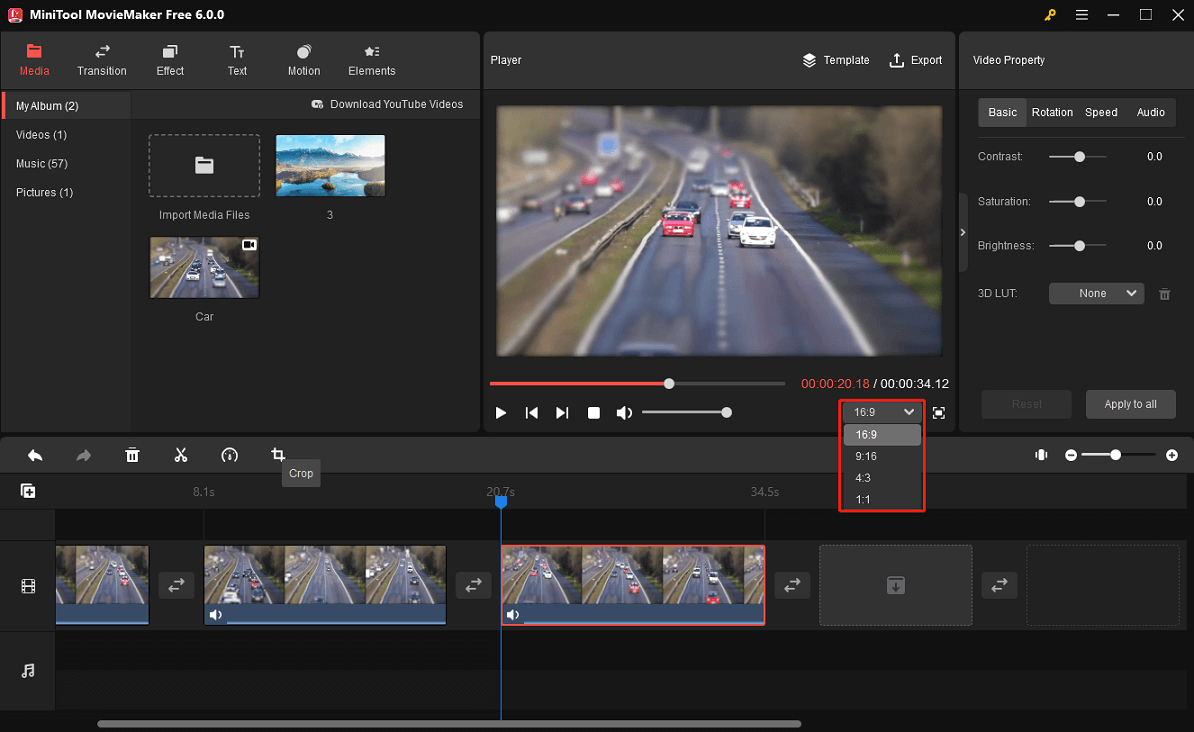
Task: Stop the video playback
Action: coord(594,413)
